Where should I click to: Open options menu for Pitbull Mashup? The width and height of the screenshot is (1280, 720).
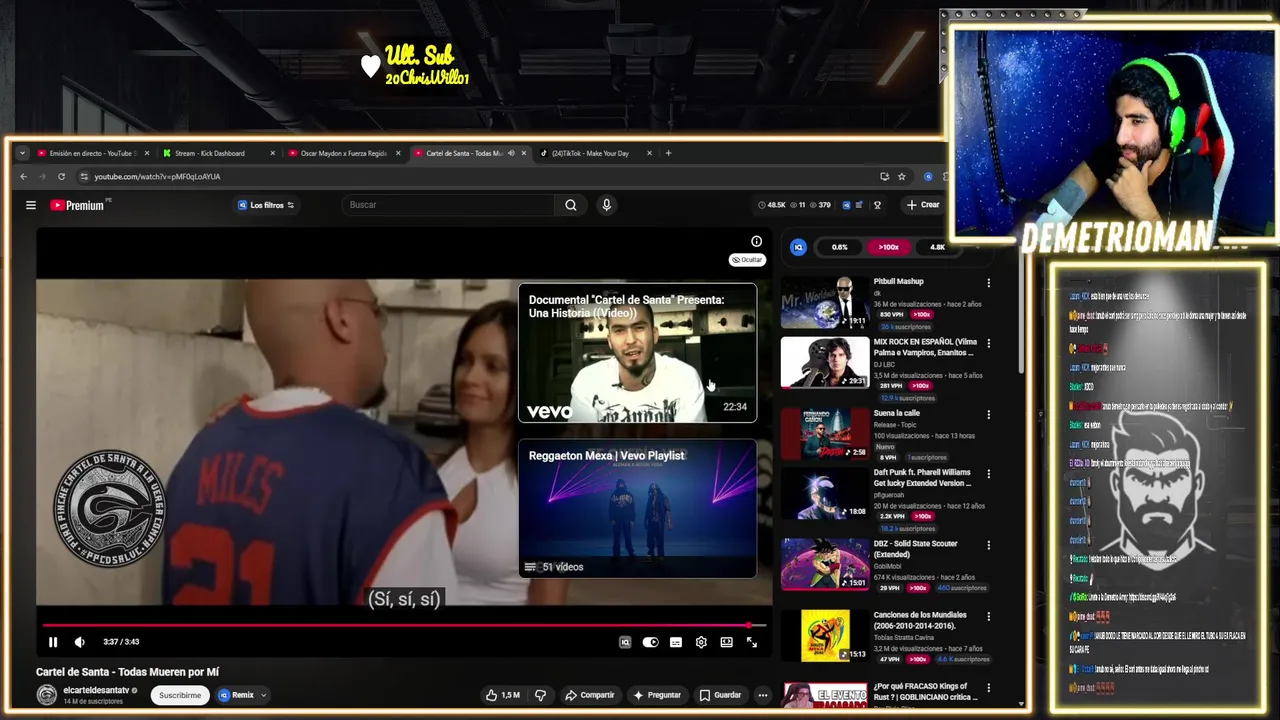(989, 283)
